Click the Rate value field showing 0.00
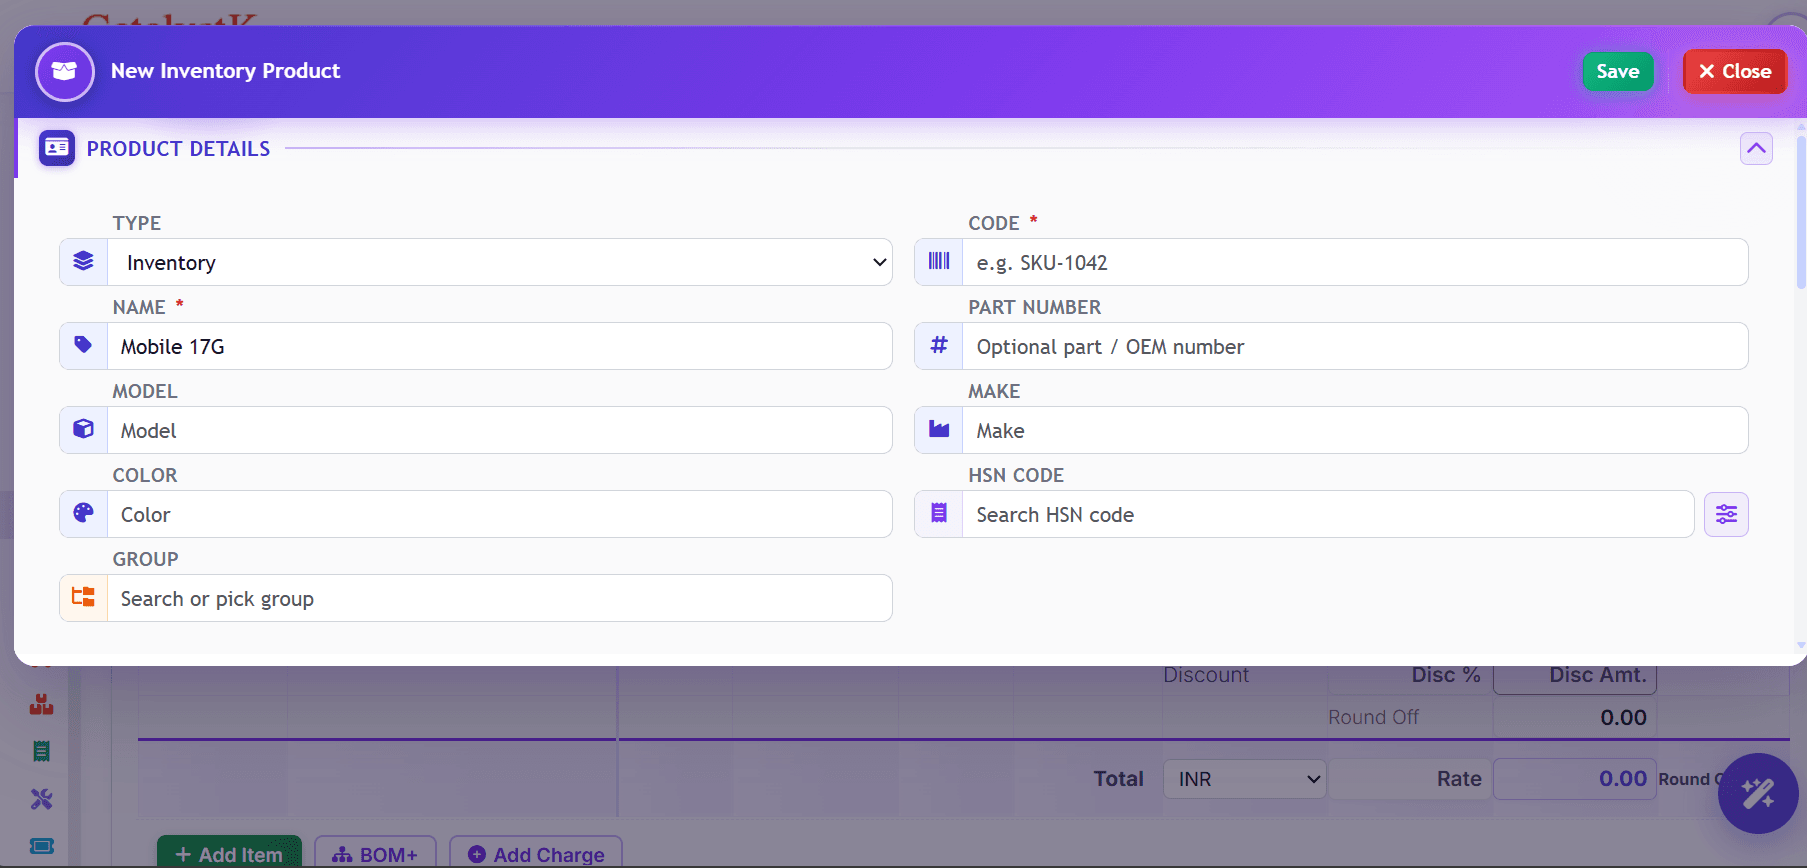The width and height of the screenshot is (1807, 868). click(1575, 779)
